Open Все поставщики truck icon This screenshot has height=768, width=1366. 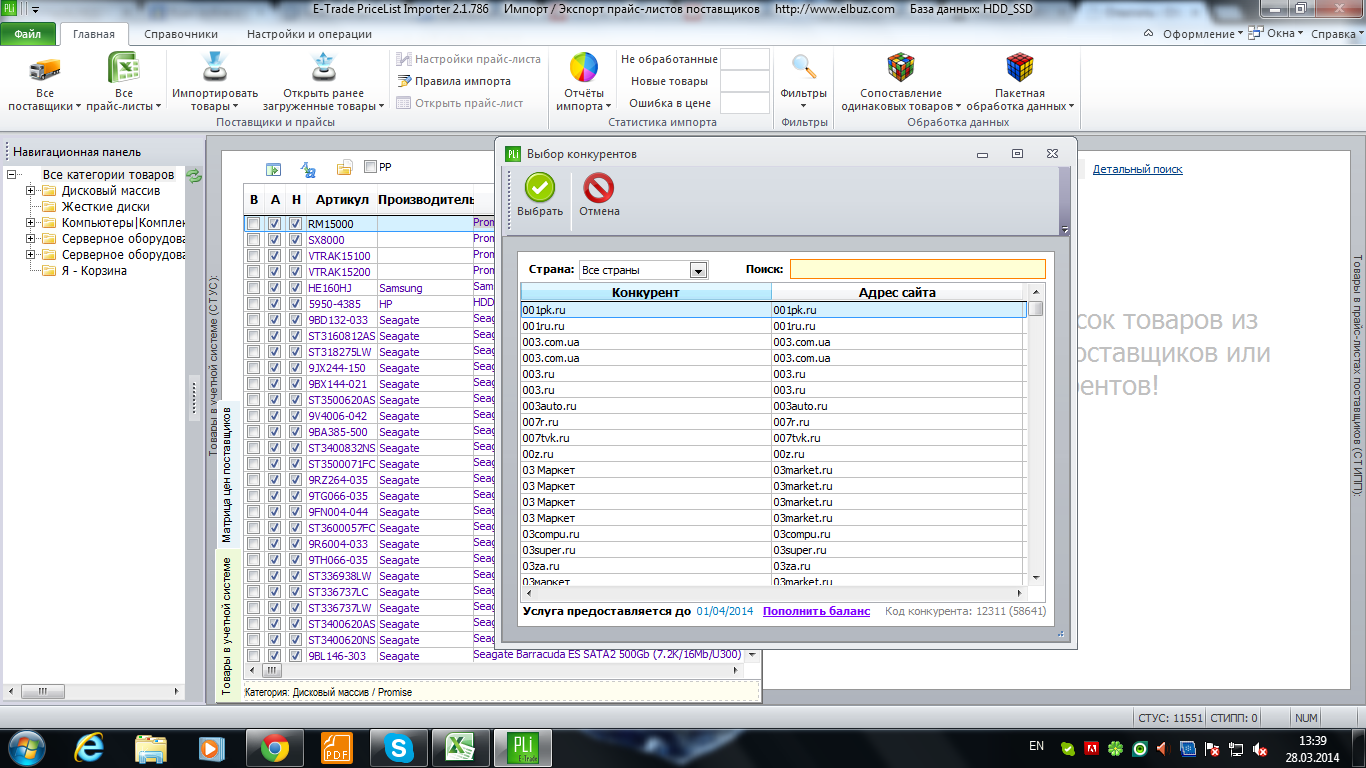pos(44,69)
